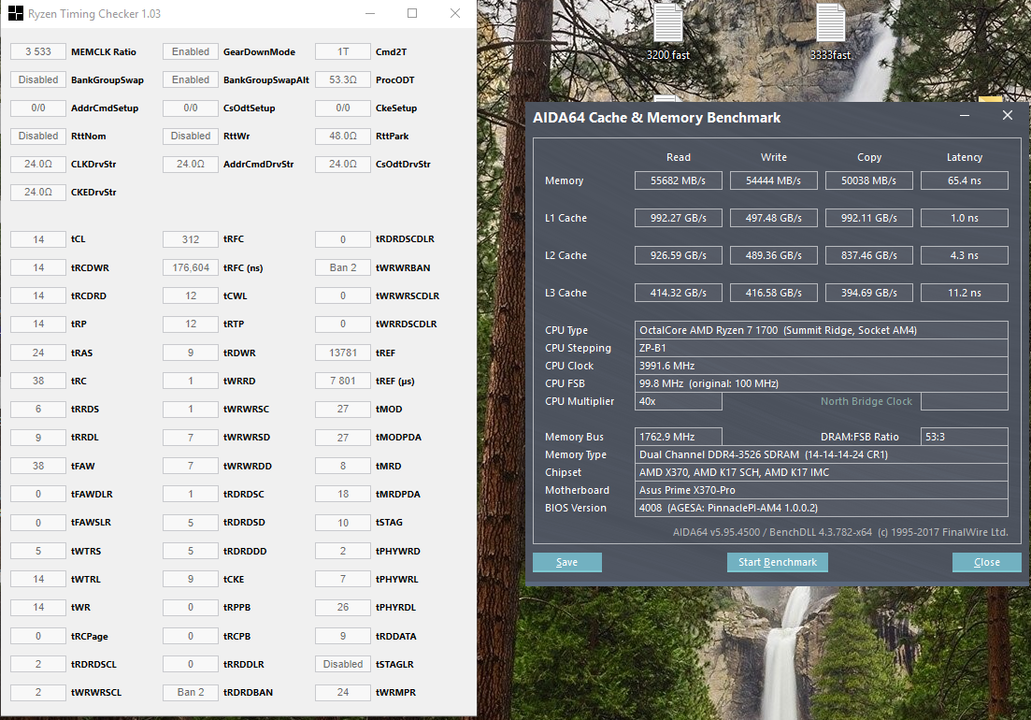The image size is (1031, 720).
Task: Click the tRRDL 9 value box
Action: [38, 437]
